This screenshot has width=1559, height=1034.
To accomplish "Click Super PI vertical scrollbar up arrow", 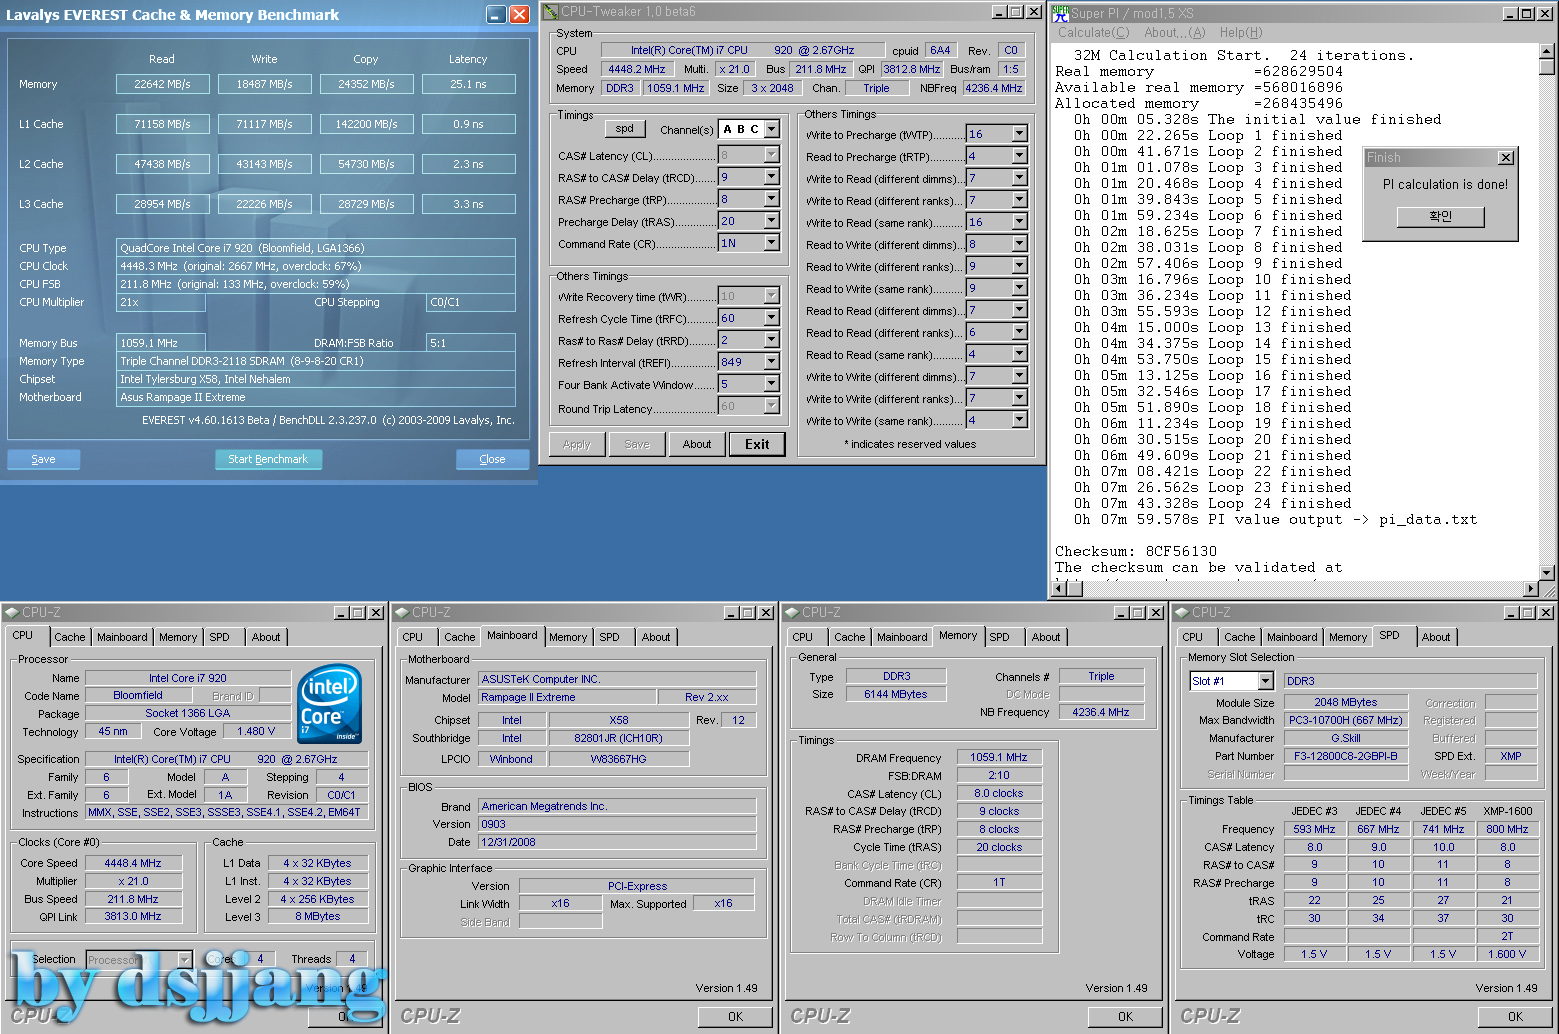I will click(1547, 50).
